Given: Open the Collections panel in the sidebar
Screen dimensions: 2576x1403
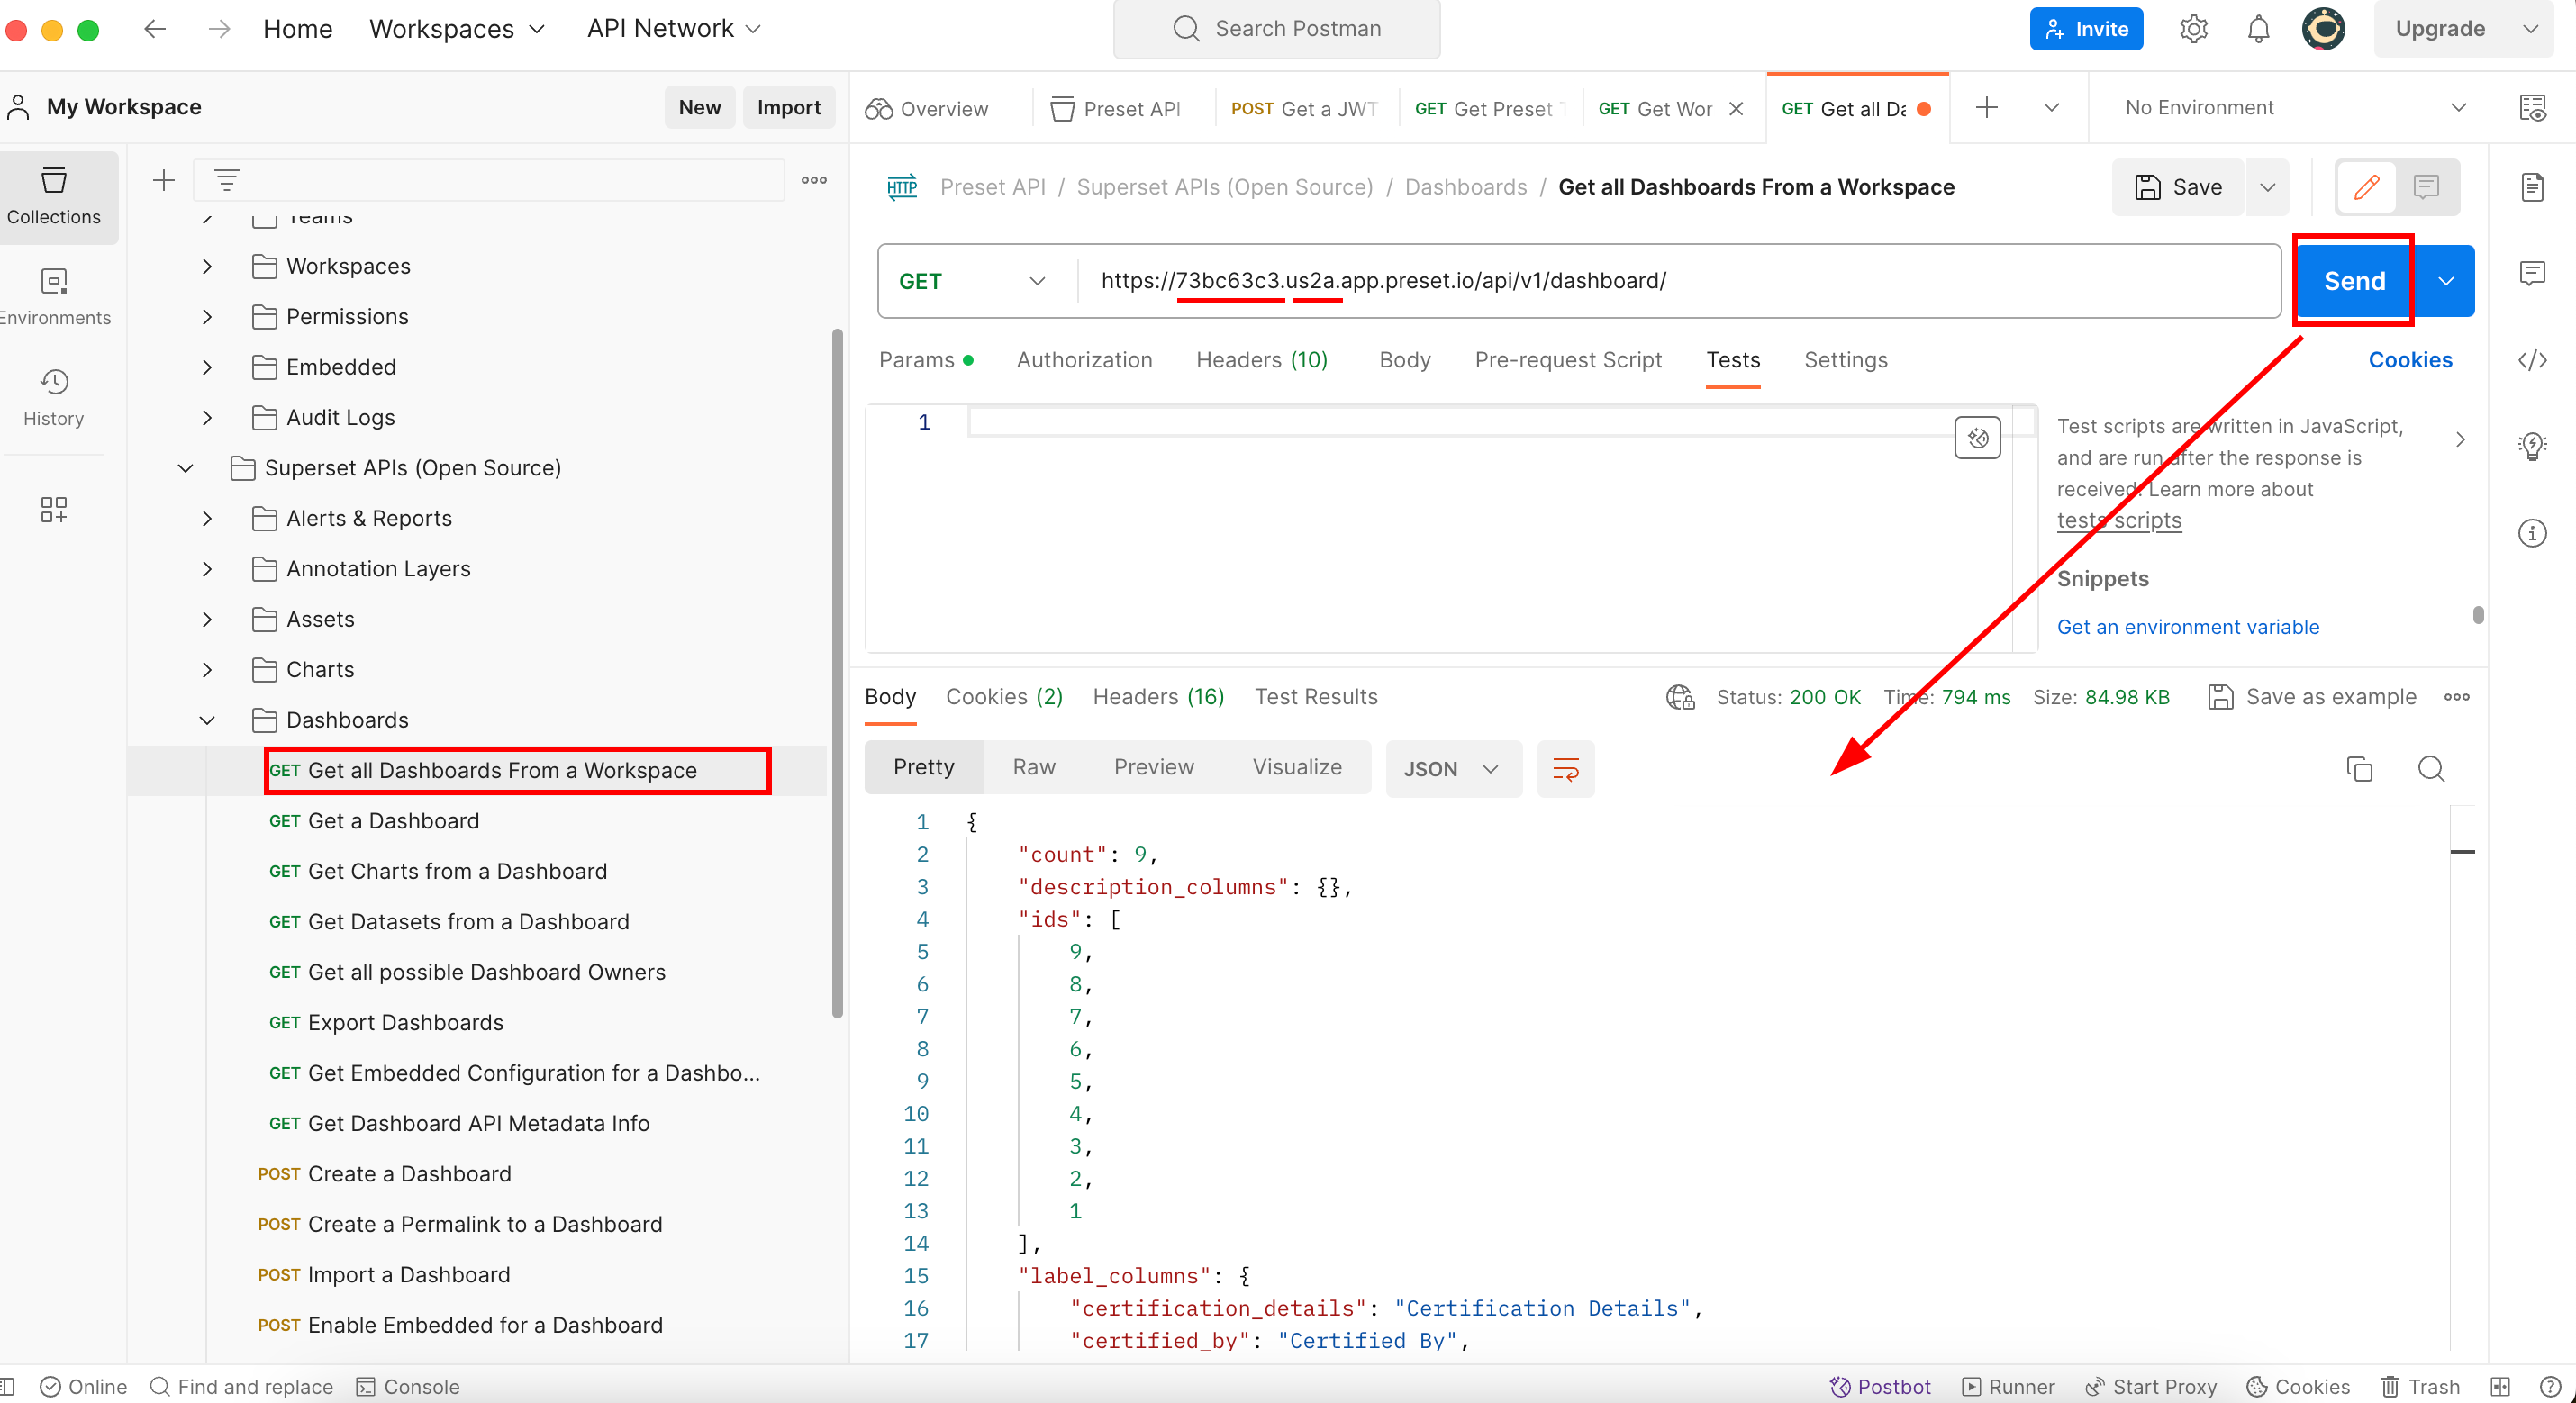Looking at the screenshot, I should click(55, 197).
